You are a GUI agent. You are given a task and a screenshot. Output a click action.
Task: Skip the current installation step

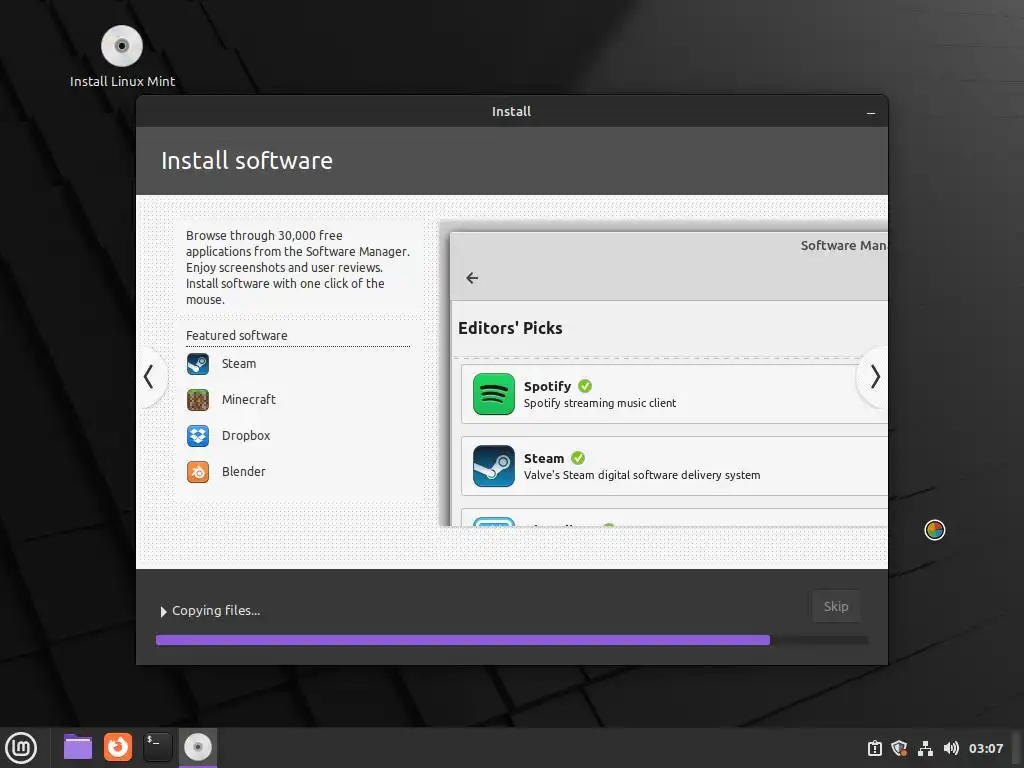coord(836,607)
